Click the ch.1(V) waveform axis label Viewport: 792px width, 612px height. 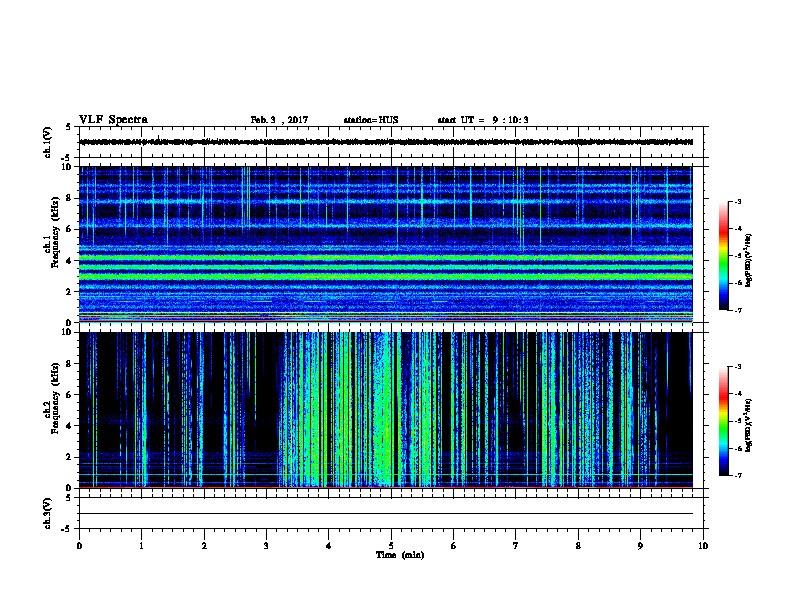click(47, 142)
